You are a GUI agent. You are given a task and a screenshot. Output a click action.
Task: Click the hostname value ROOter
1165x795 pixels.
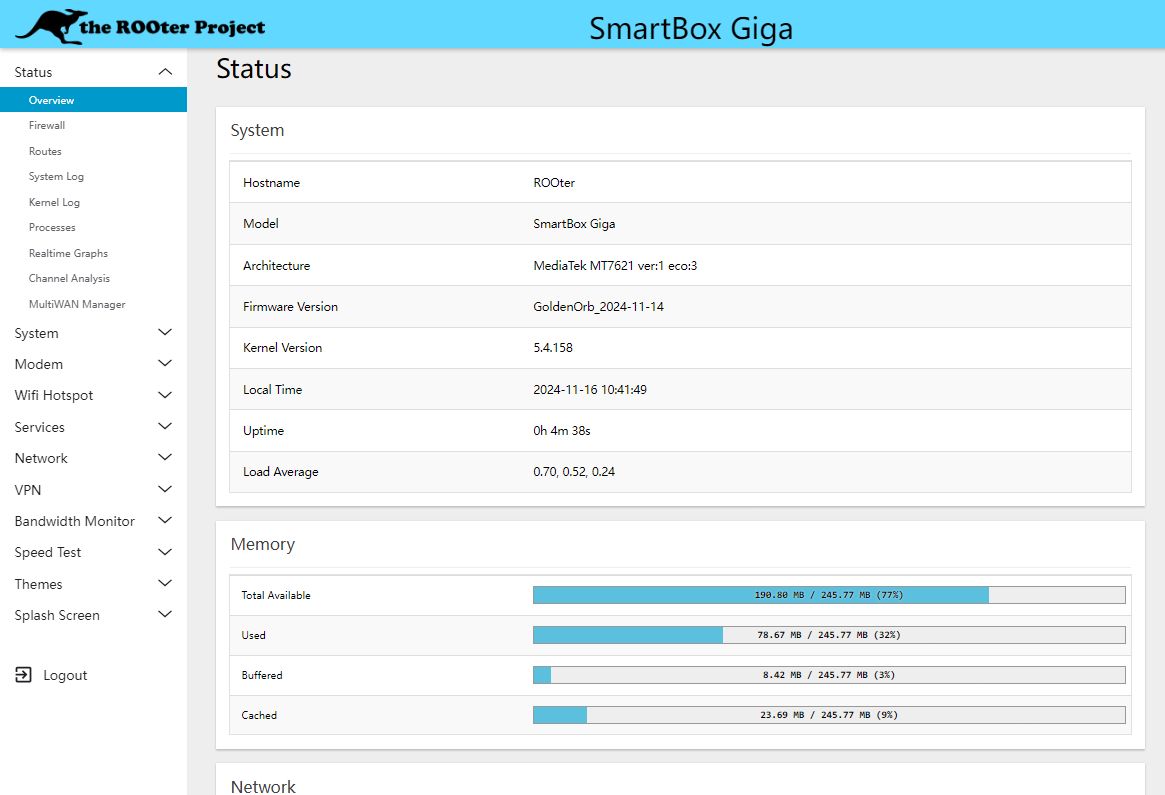pyautogui.click(x=554, y=183)
